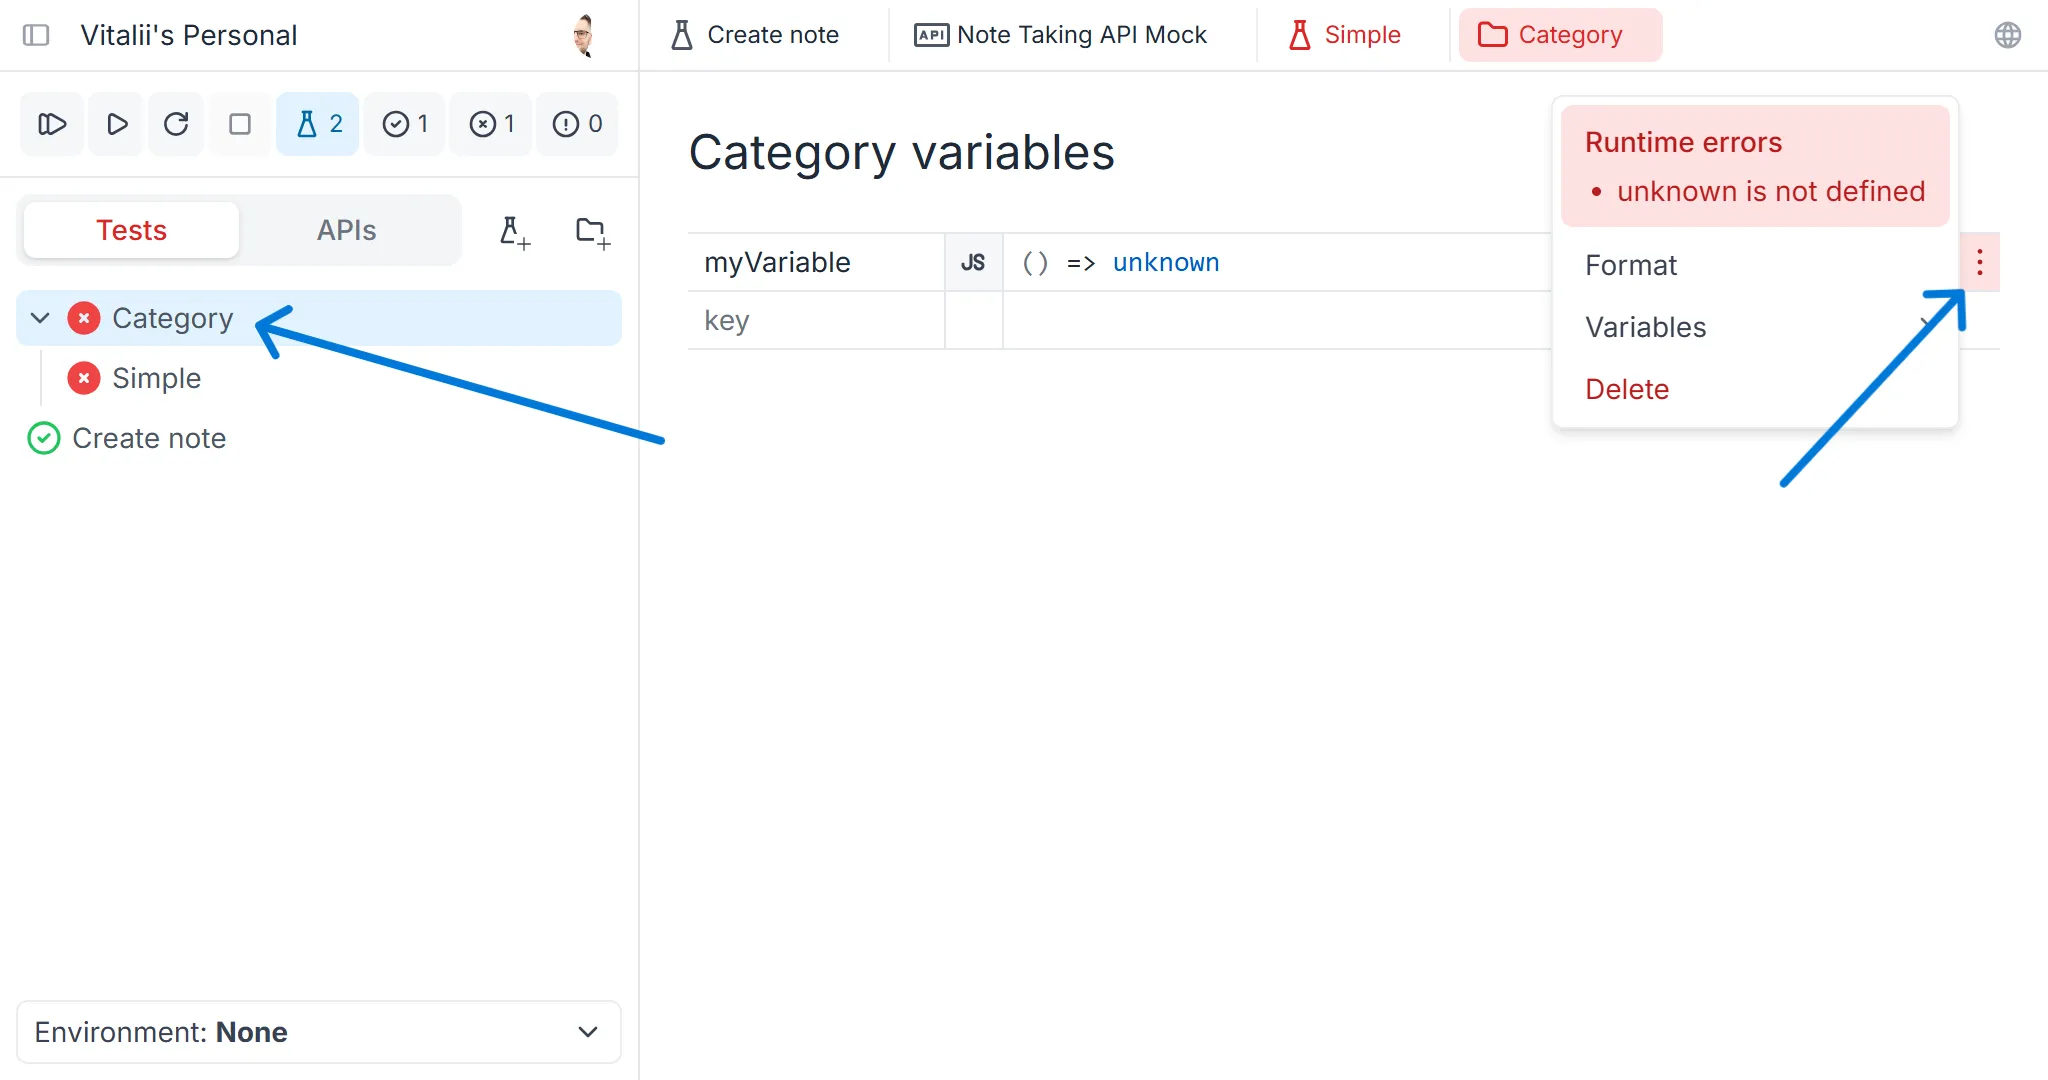Viewport: 2048px width, 1080px height.
Task: Click the flask/test suite icon in toolbar
Action: 309,123
